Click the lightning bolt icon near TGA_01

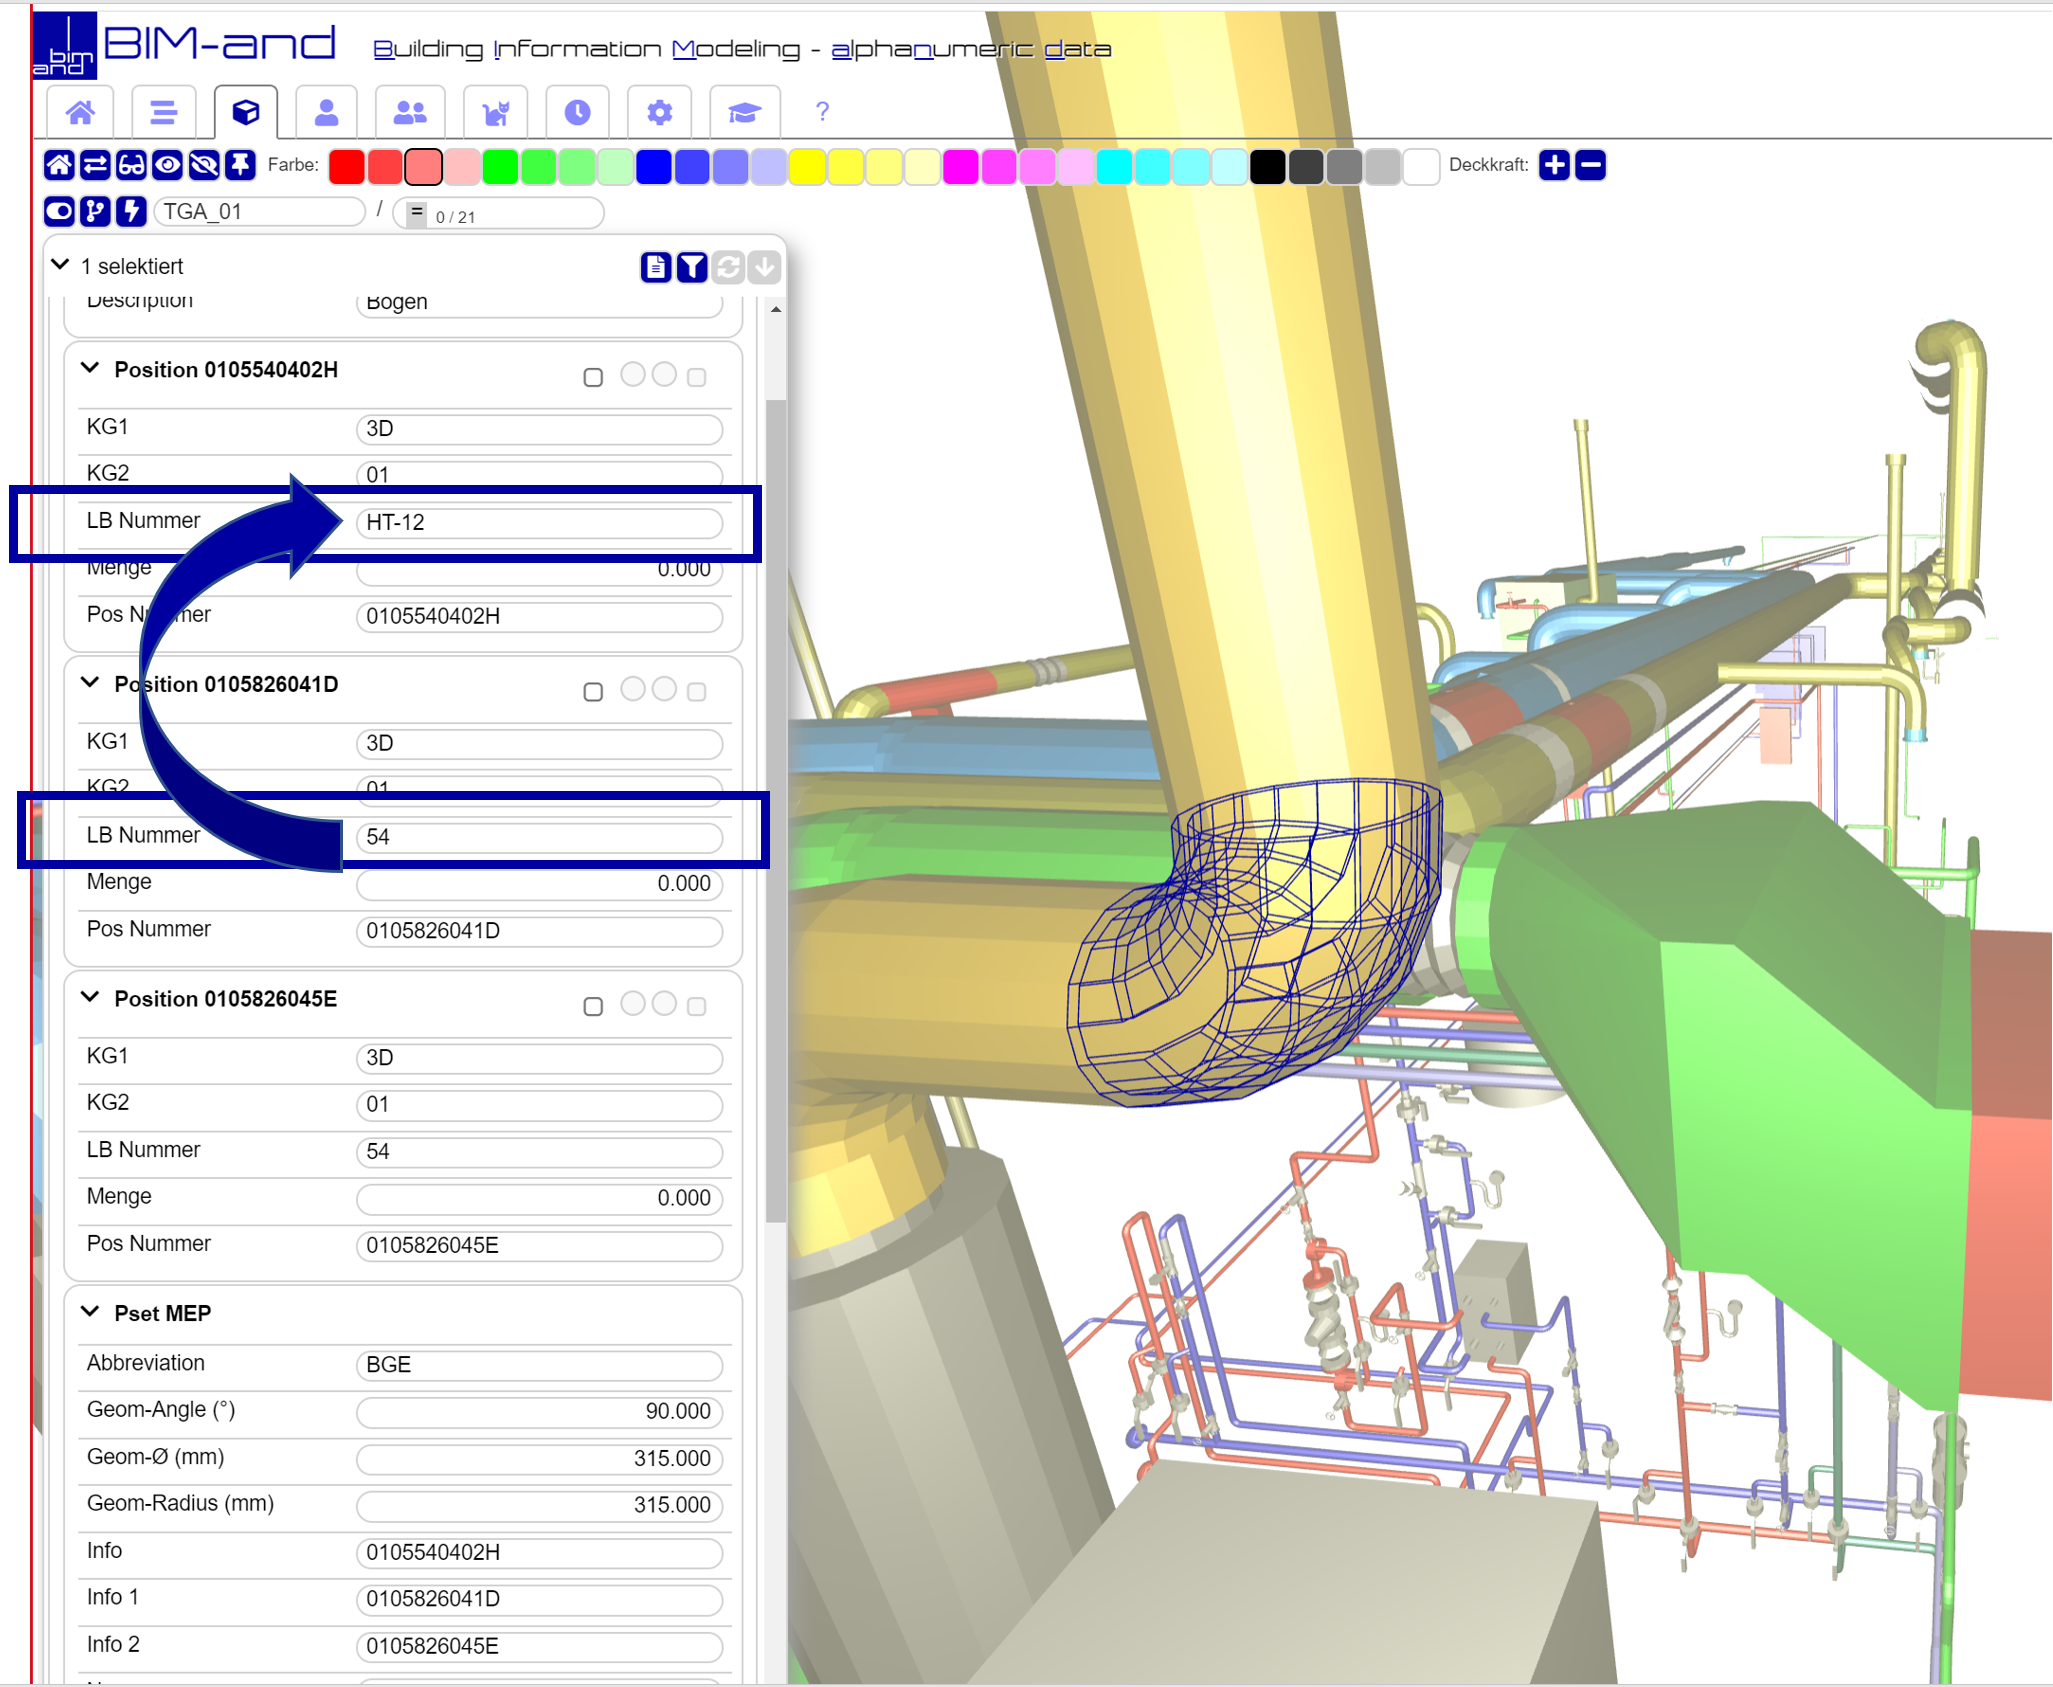(131, 211)
